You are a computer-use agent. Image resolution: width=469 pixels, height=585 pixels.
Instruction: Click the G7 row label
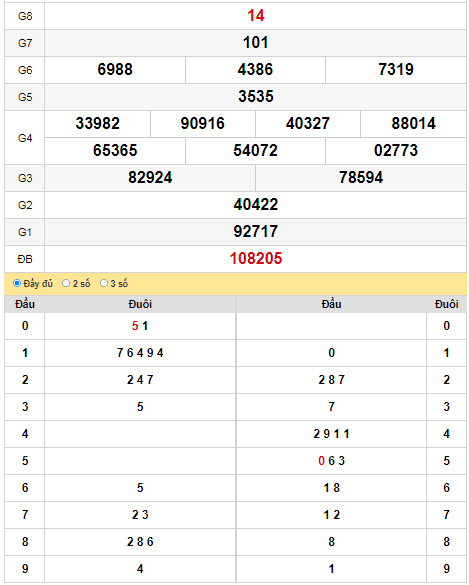(x=25, y=43)
